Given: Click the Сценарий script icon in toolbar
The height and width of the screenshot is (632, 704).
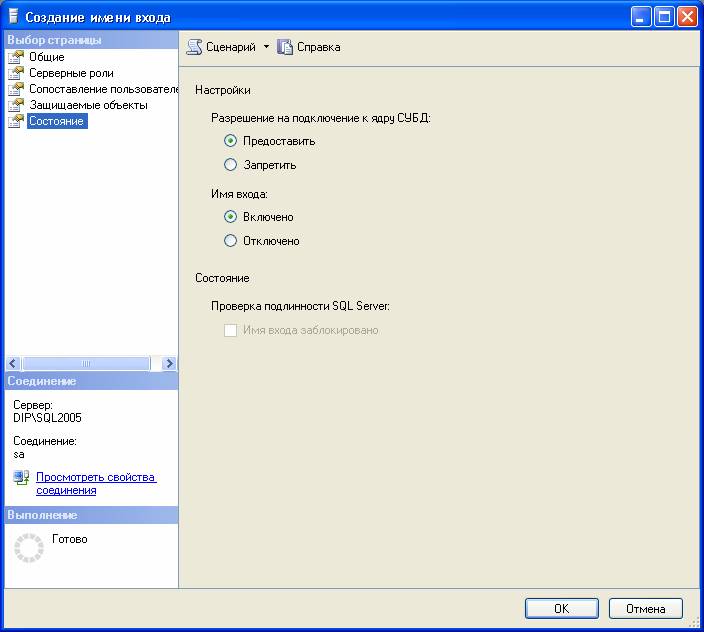Looking at the screenshot, I should coord(194,47).
